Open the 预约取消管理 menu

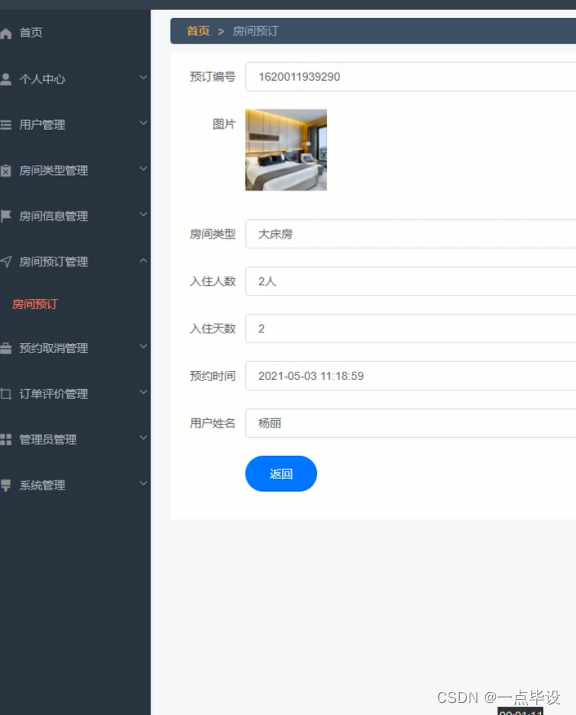[x=75, y=348]
